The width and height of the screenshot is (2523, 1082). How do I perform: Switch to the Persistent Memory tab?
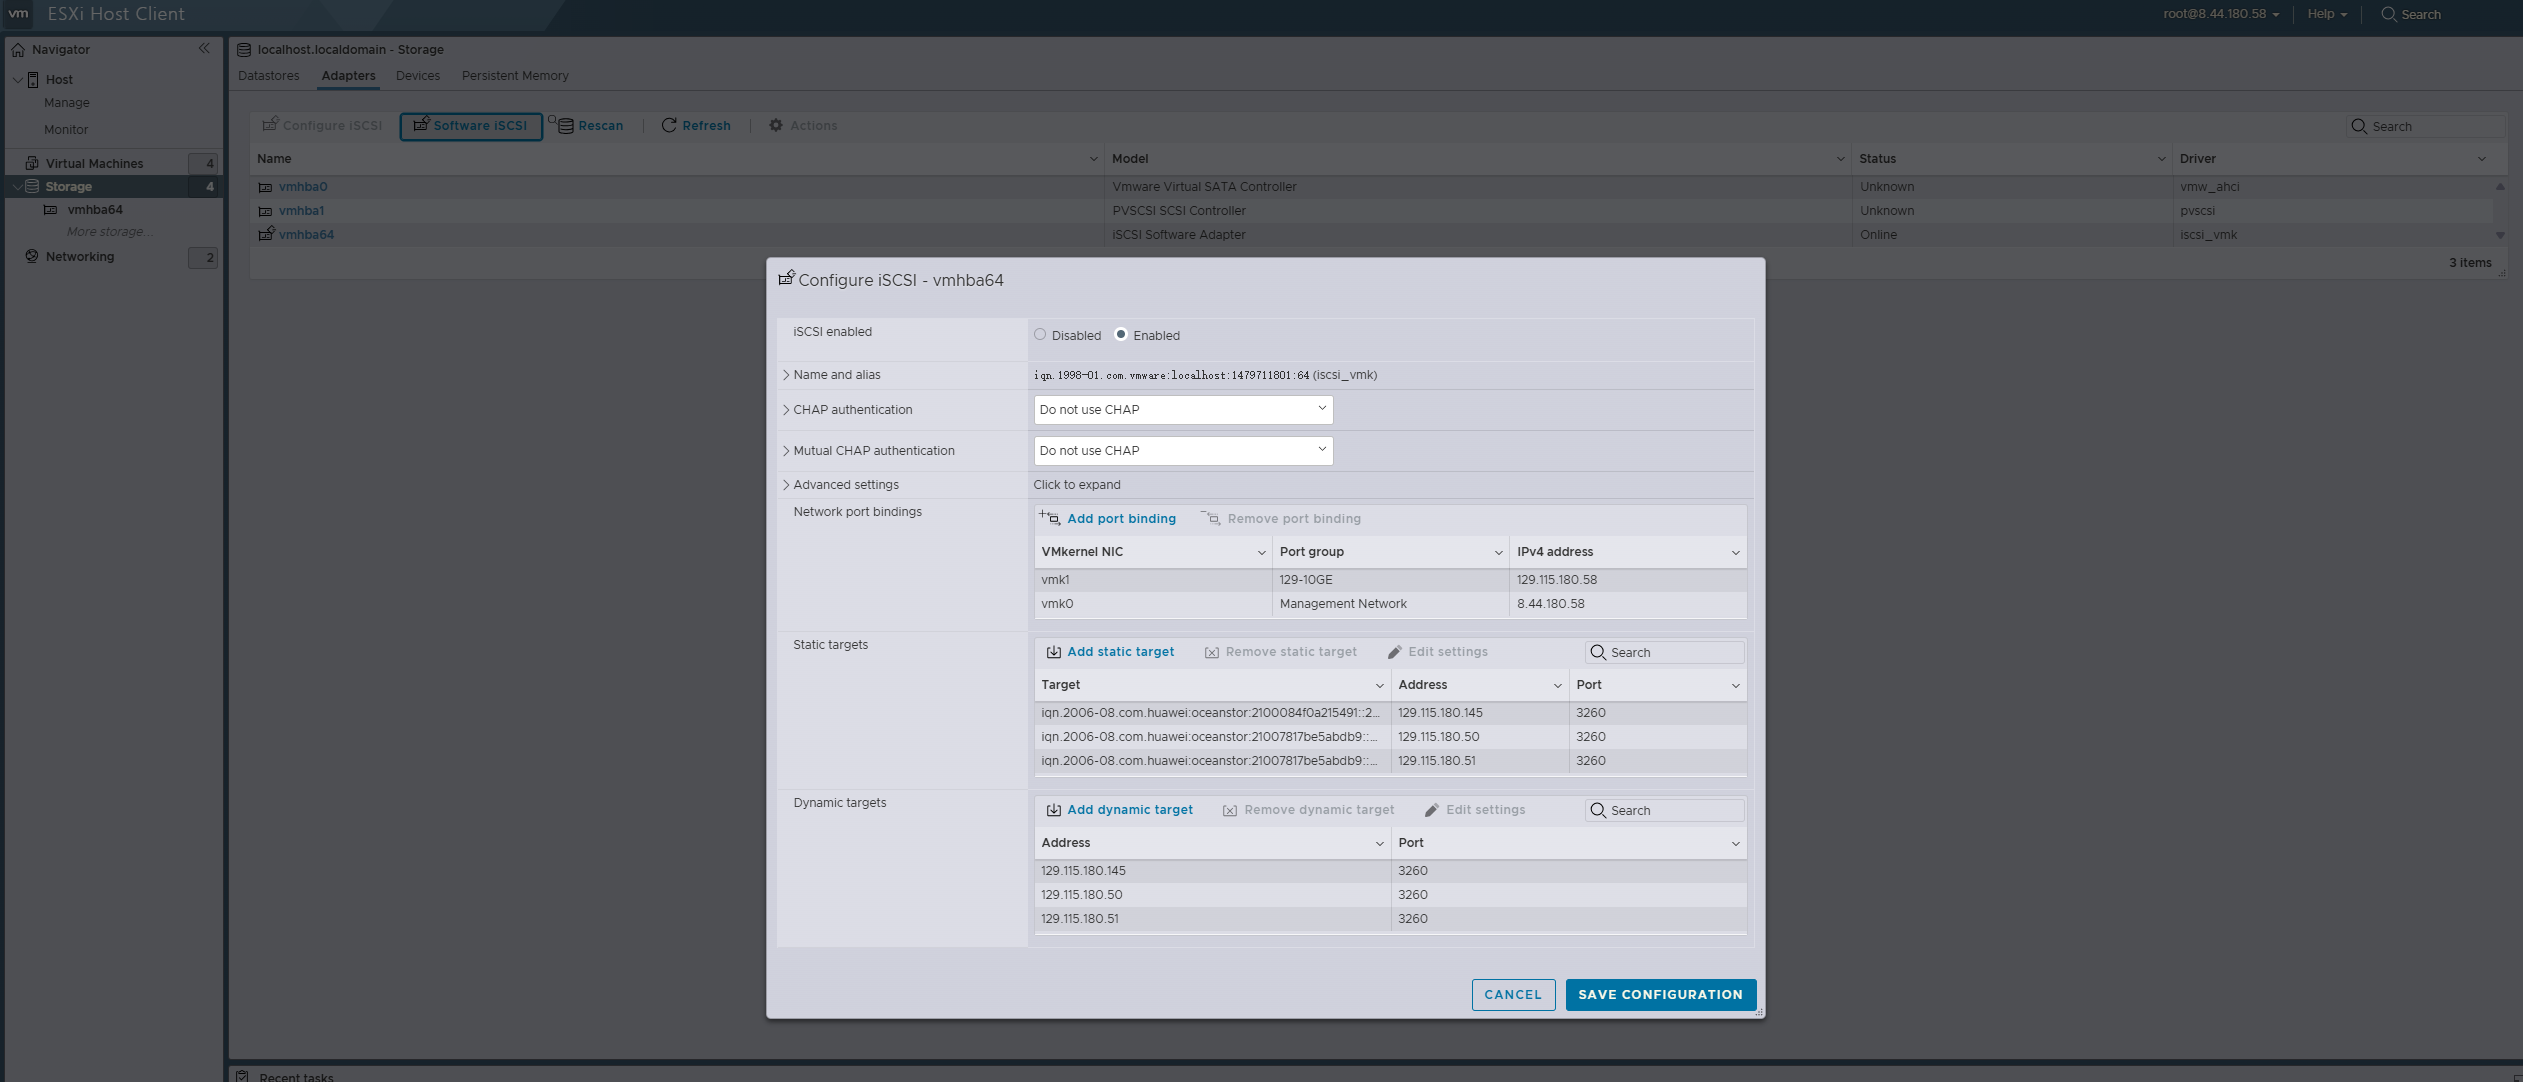click(515, 76)
